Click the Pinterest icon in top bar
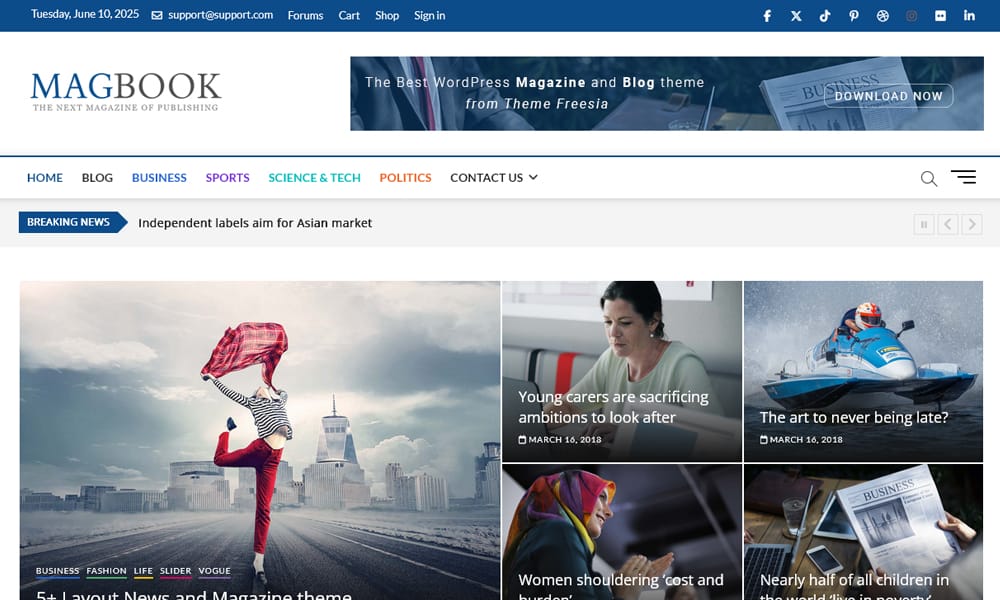 click(x=854, y=16)
